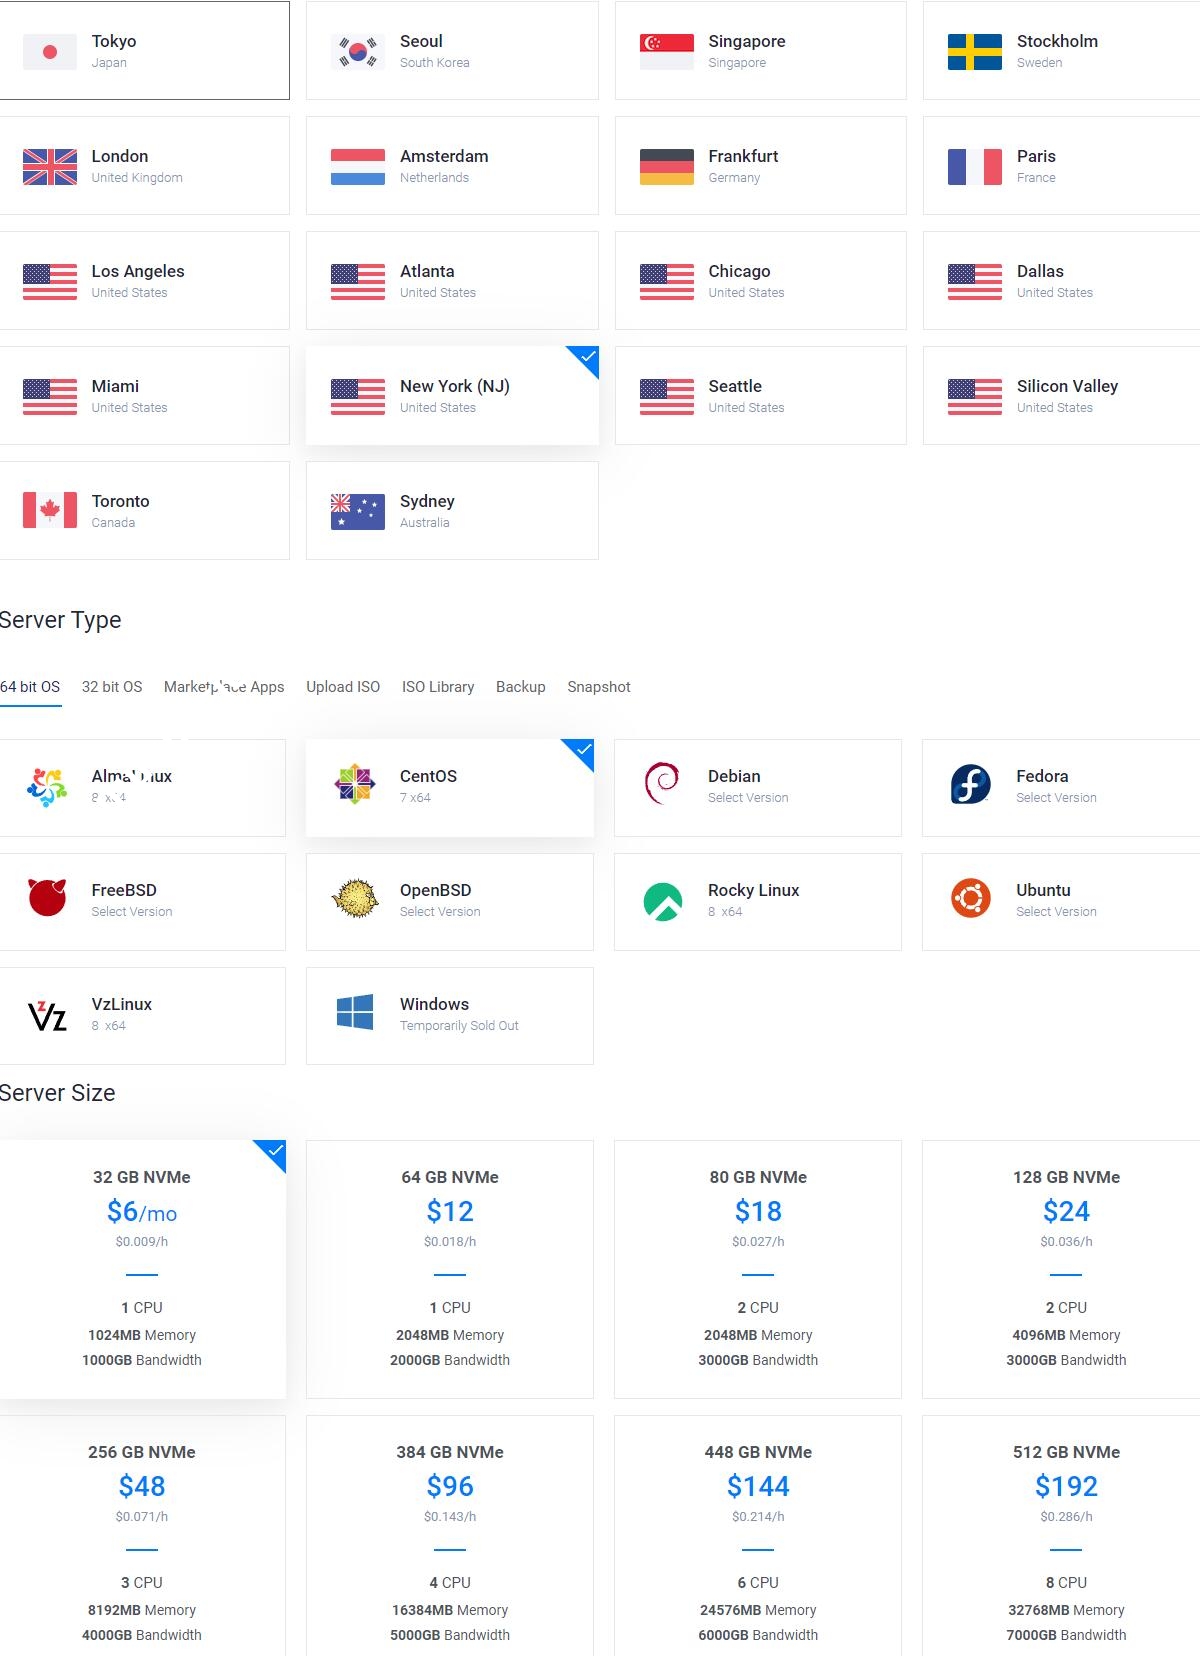Image resolution: width=1200 pixels, height=1656 pixels.
Task: Select the Seattle location card
Action: pyautogui.click(x=760, y=396)
